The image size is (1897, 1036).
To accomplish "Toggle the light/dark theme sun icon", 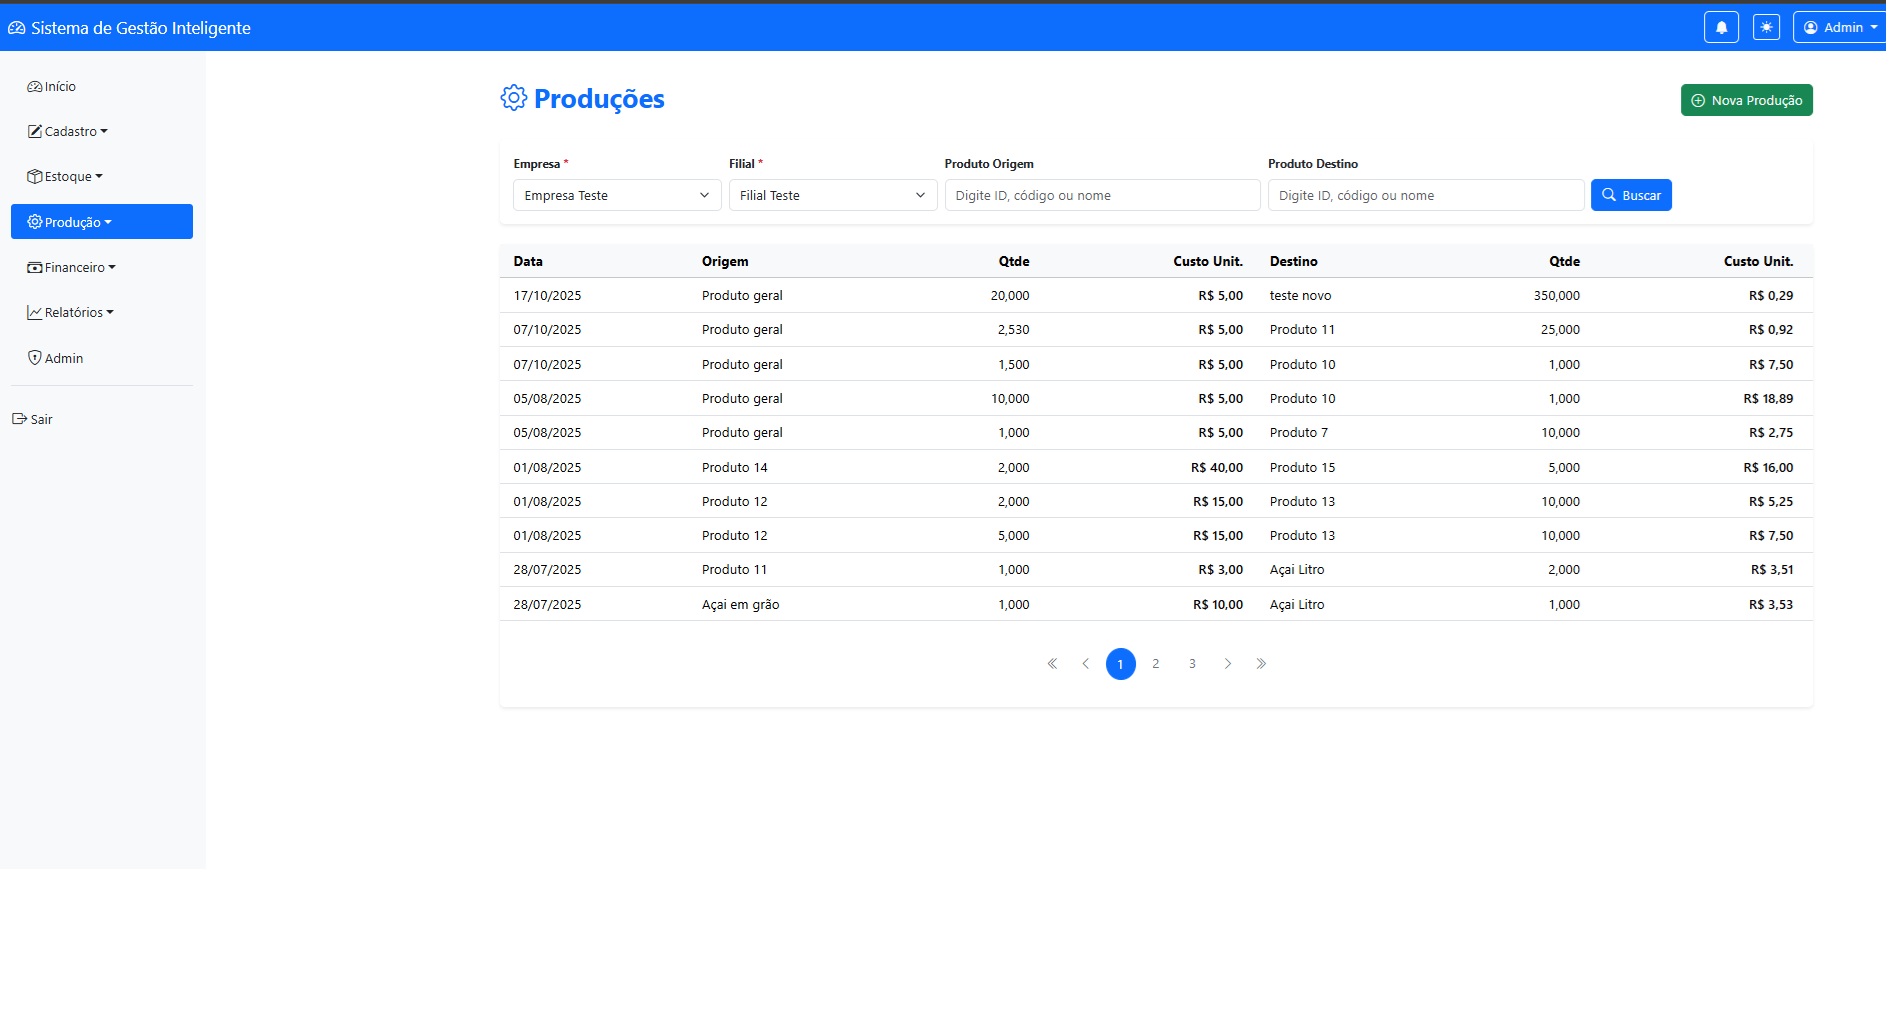I will click(1766, 28).
